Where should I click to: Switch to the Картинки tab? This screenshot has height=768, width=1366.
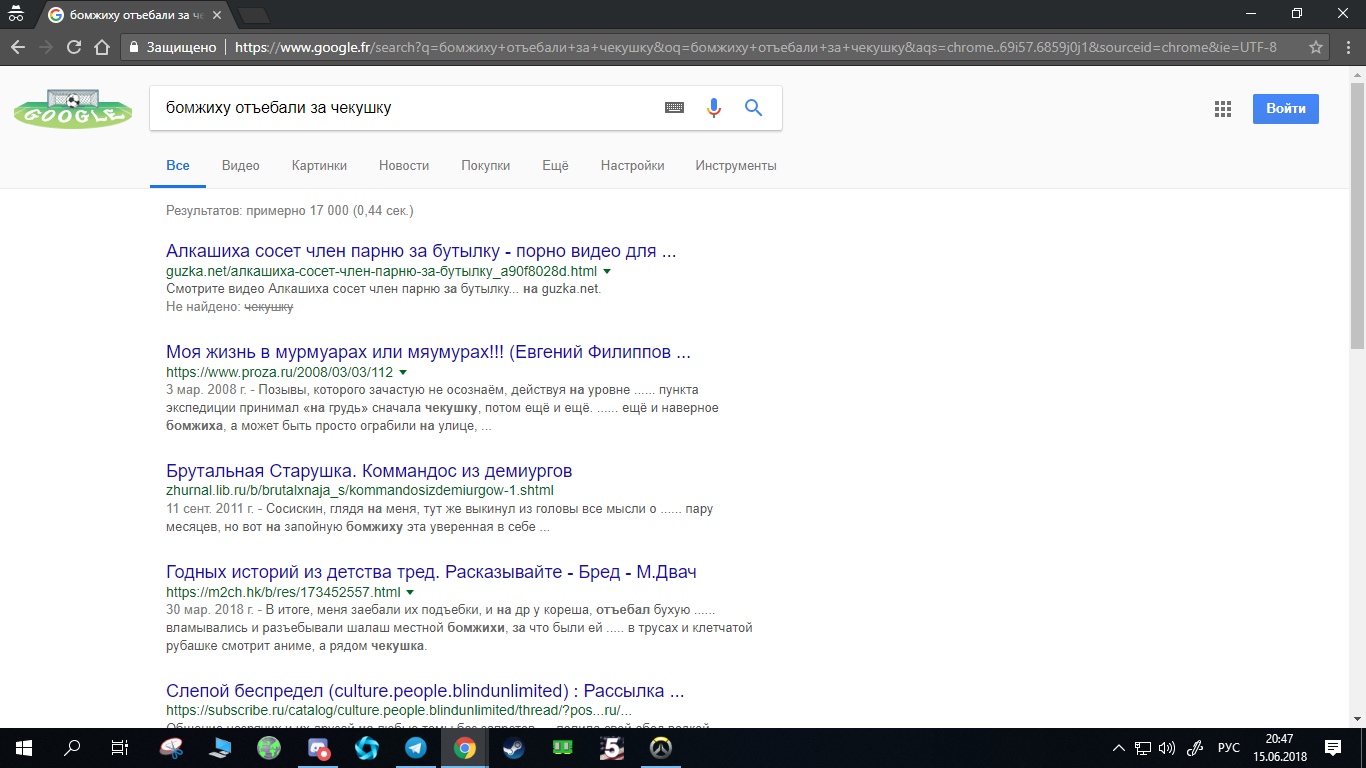coord(319,166)
